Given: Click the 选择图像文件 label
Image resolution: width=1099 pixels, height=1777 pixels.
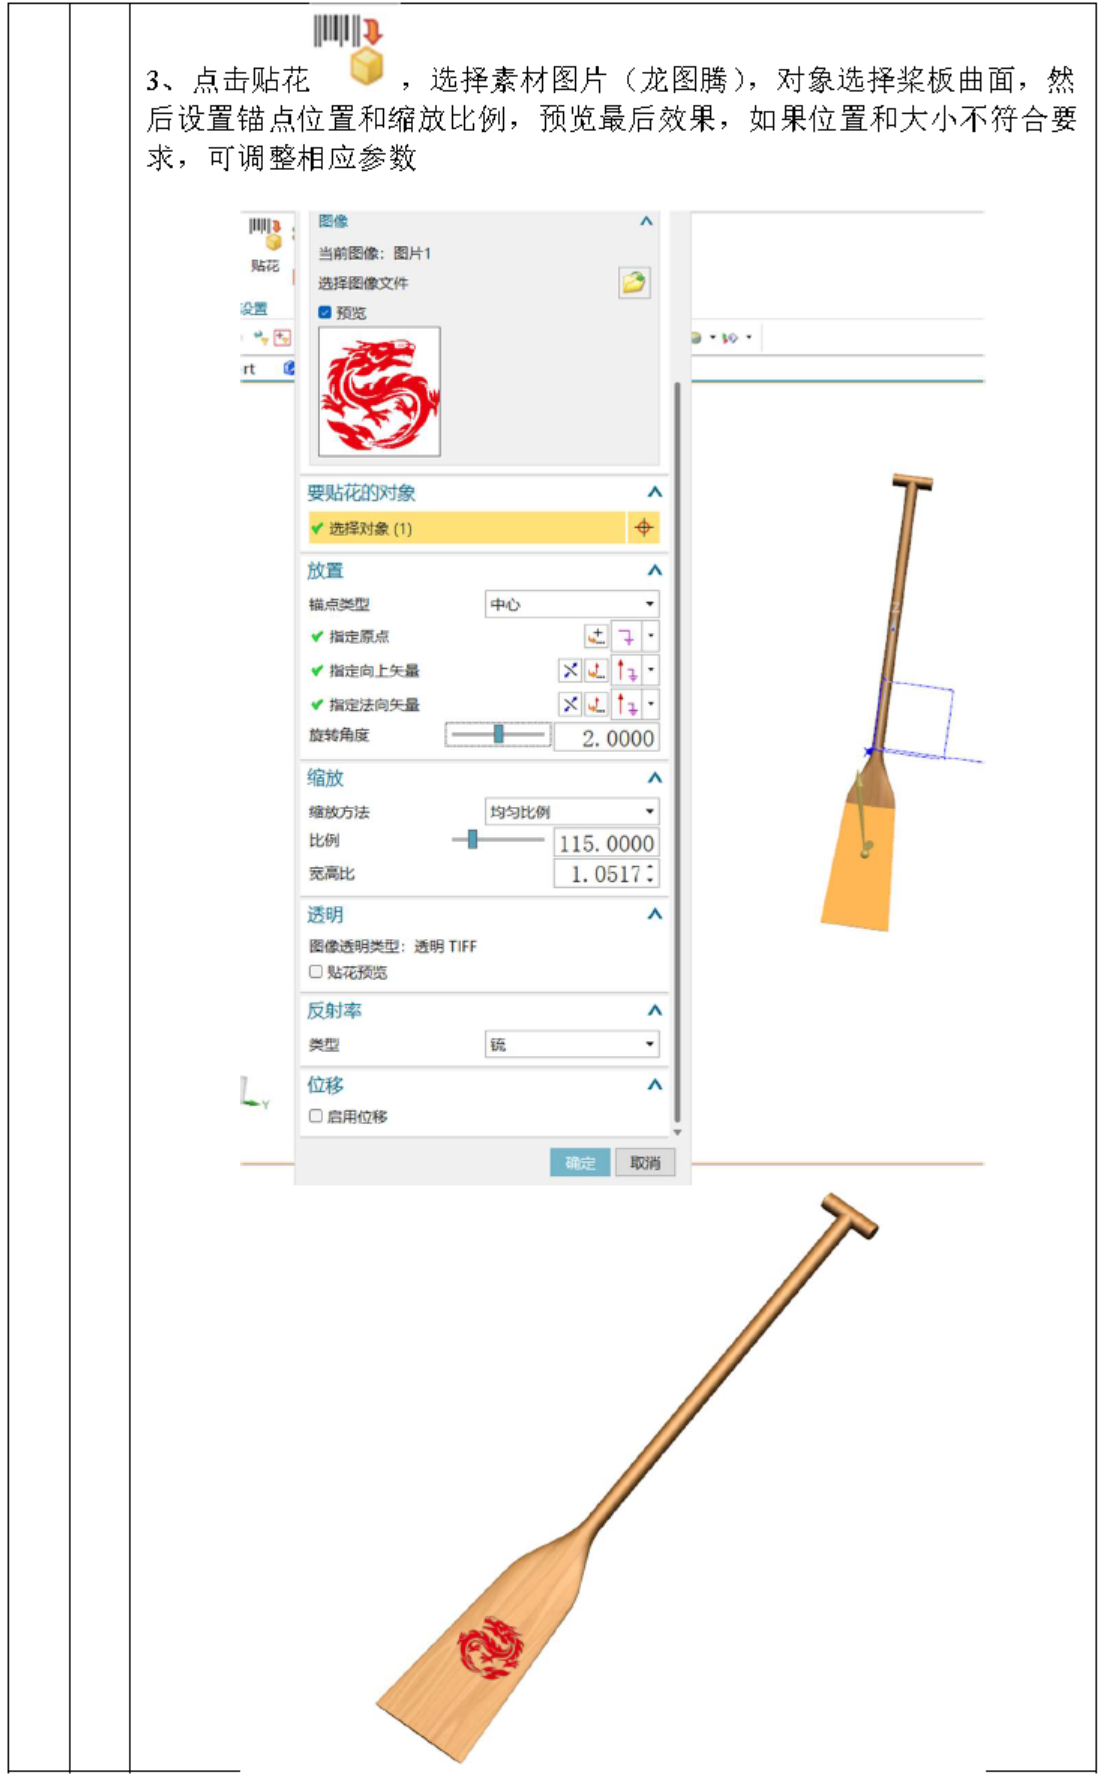Looking at the screenshot, I should (x=363, y=283).
